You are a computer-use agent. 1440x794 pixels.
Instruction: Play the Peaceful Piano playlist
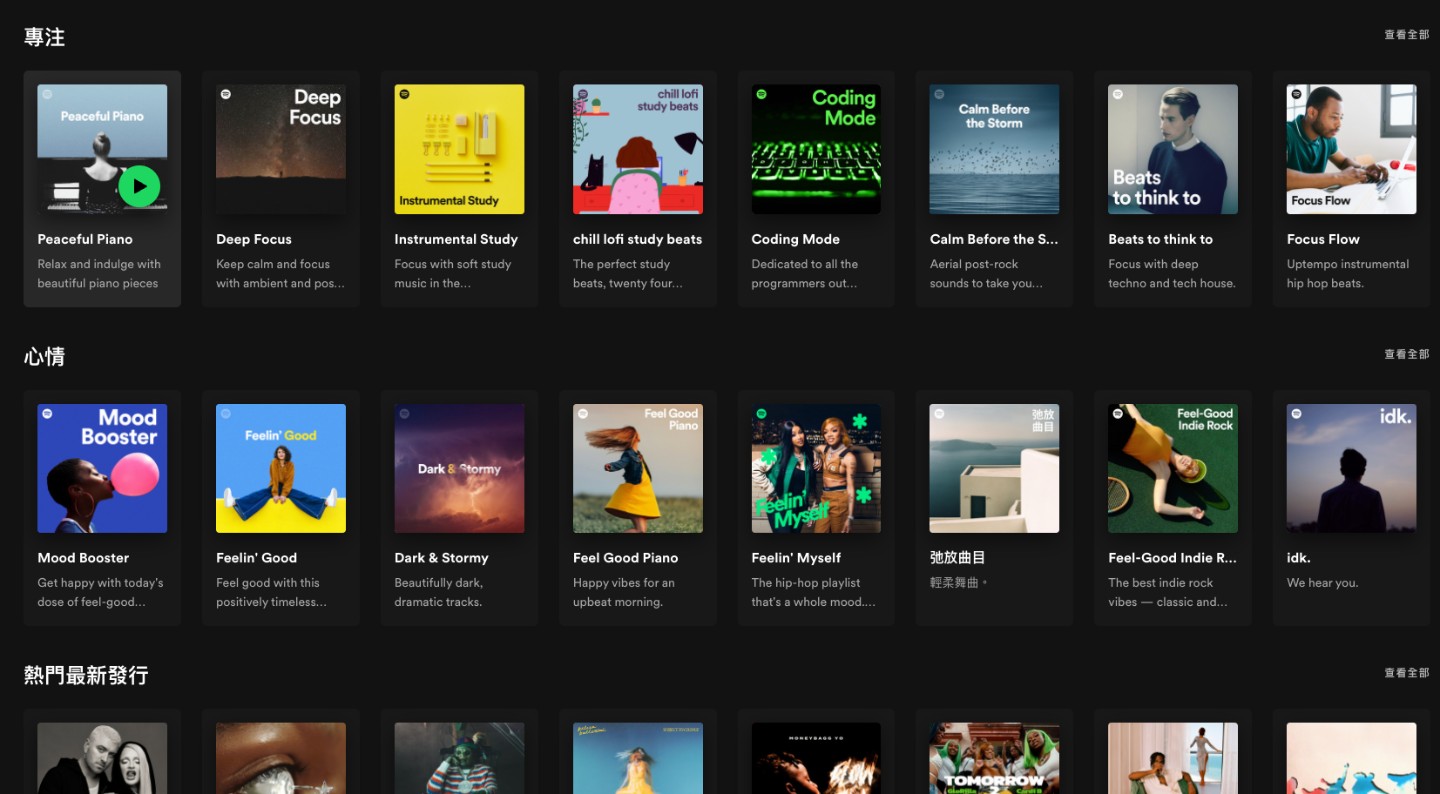(x=139, y=186)
